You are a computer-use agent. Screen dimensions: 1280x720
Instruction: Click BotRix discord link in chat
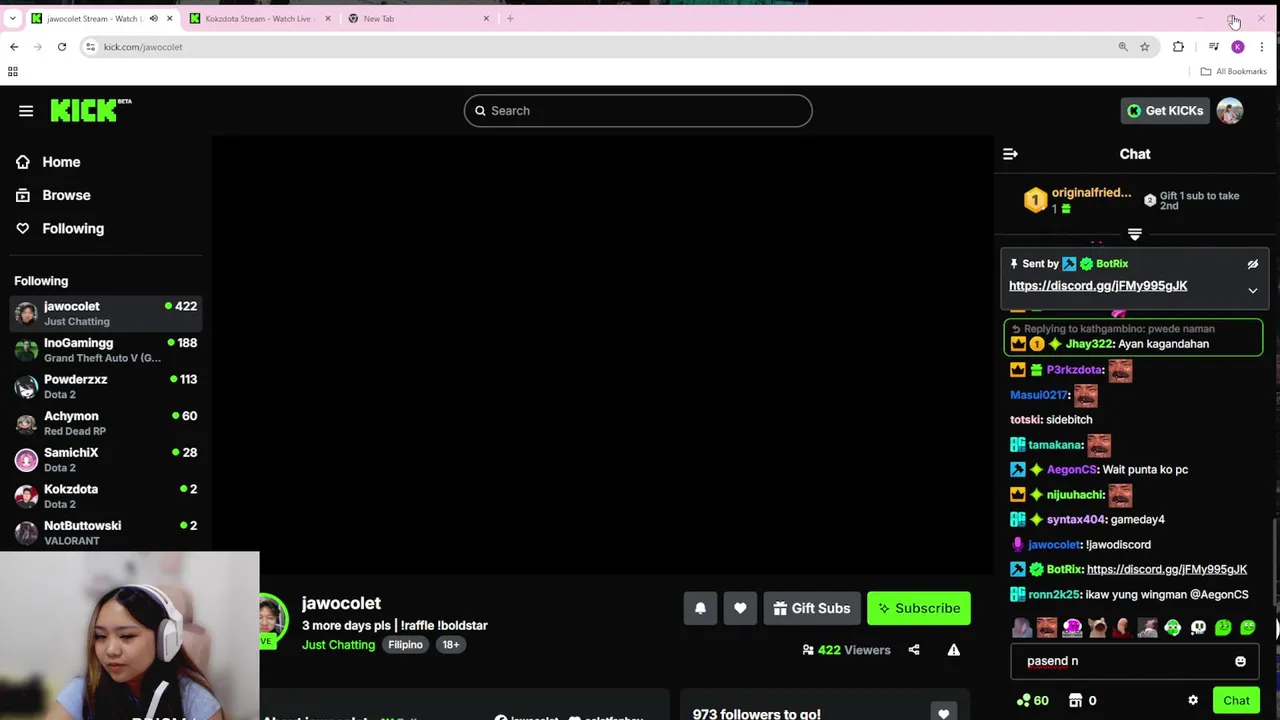coord(1166,570)
